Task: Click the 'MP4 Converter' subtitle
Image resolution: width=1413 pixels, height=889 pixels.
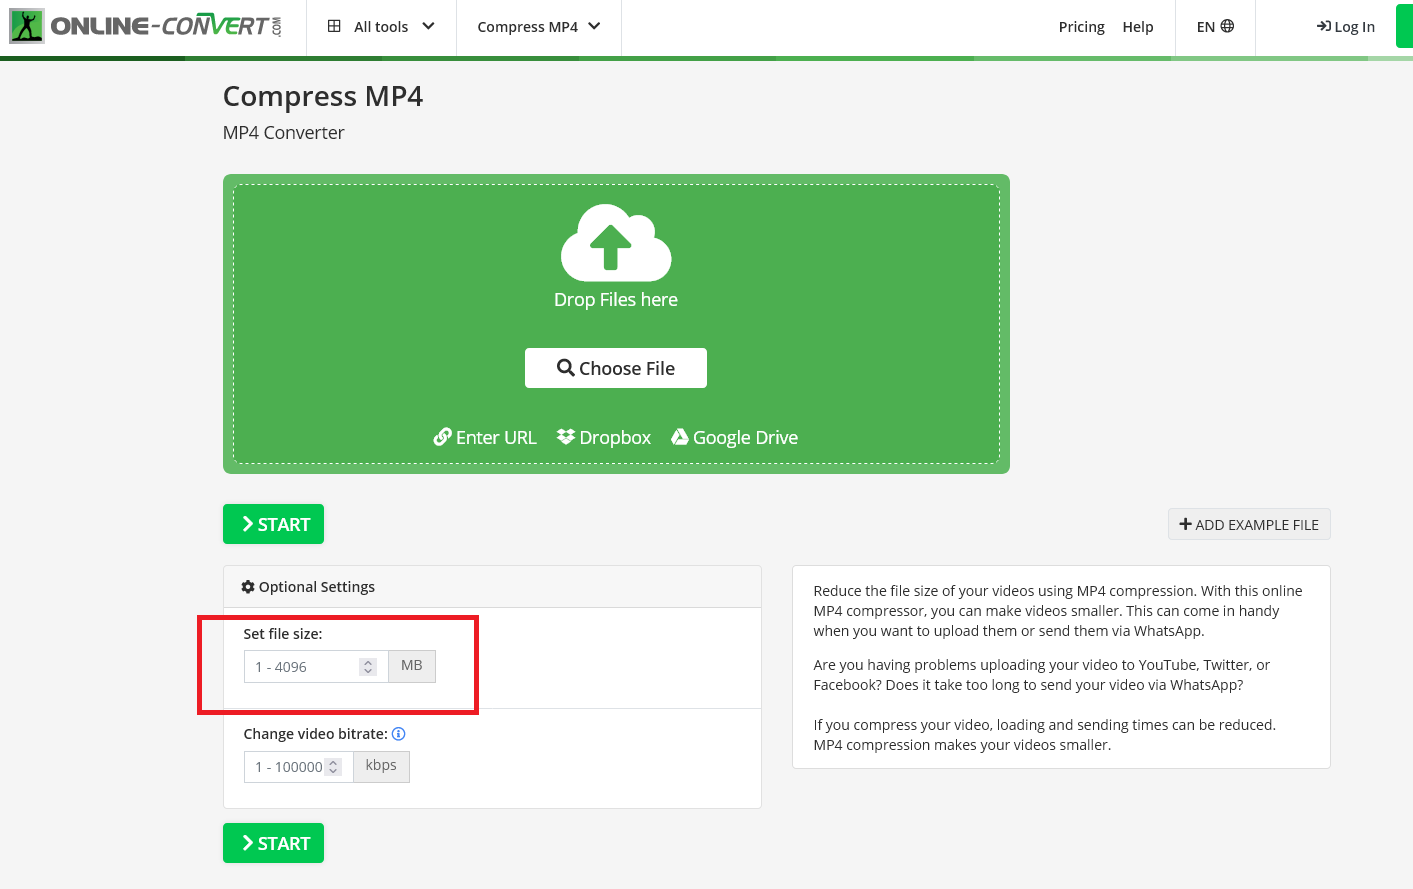Action: tap(284, 133)
